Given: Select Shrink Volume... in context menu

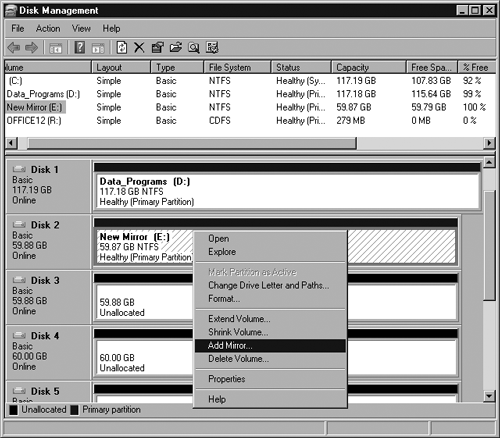Looking at the screenshot, I should [x=270, y=332].
